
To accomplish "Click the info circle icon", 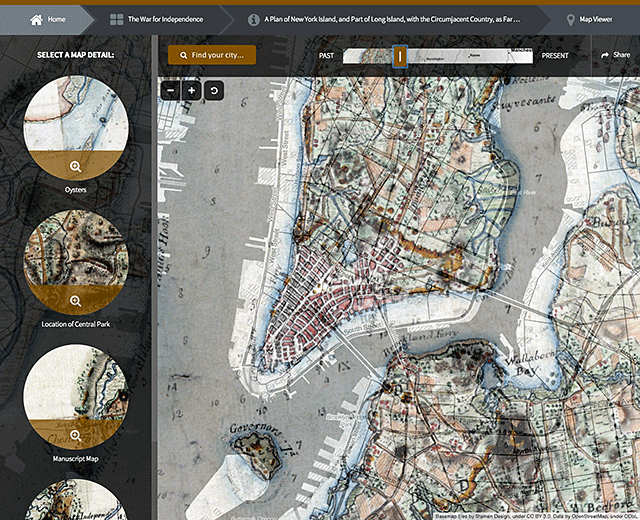I will click(x=253, y=19).
